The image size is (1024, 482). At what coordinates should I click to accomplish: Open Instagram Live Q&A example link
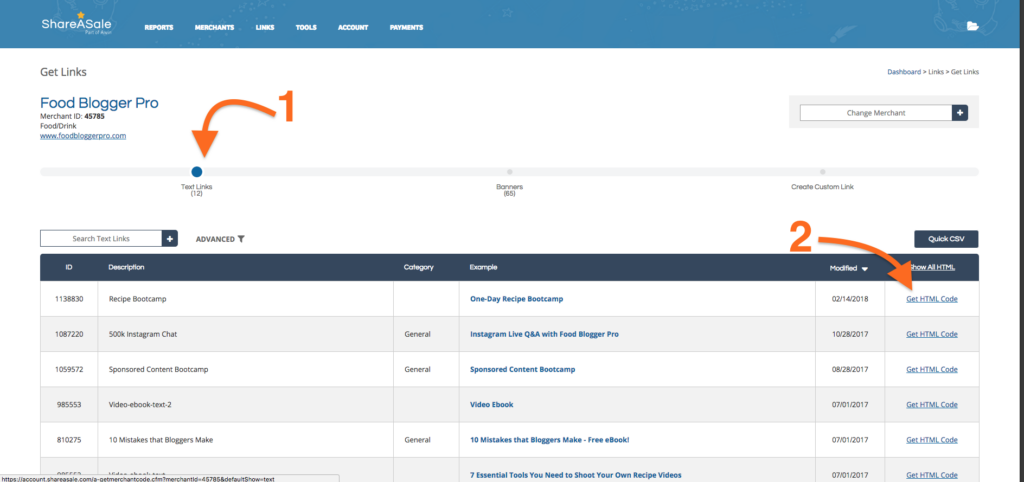pyautogui.click(x=544, y=334)
